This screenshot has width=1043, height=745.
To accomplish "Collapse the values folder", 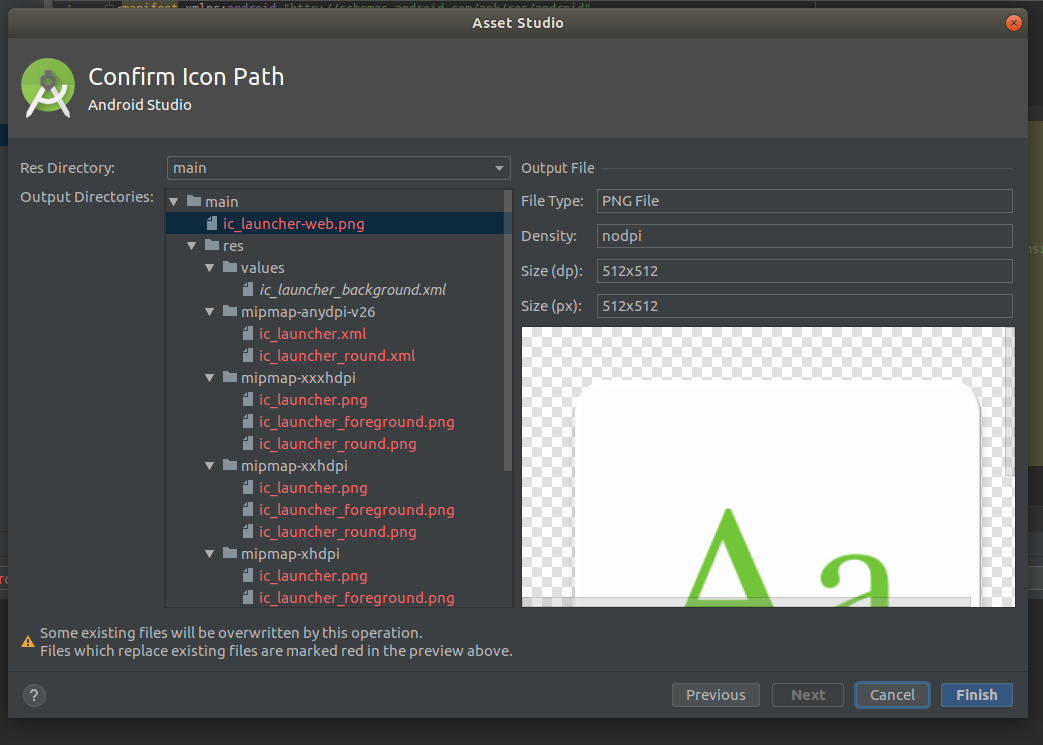I will tap(210, 267).
